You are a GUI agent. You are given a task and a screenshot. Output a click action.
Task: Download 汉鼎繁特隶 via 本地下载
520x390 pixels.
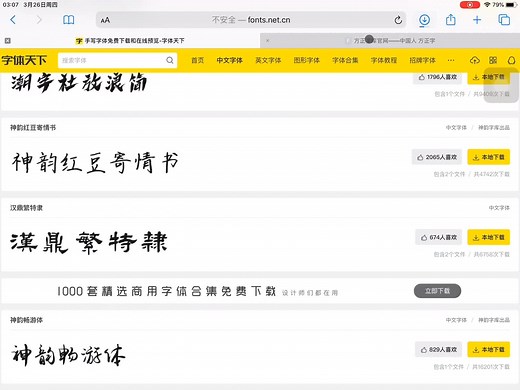click(x=489, y=237)
